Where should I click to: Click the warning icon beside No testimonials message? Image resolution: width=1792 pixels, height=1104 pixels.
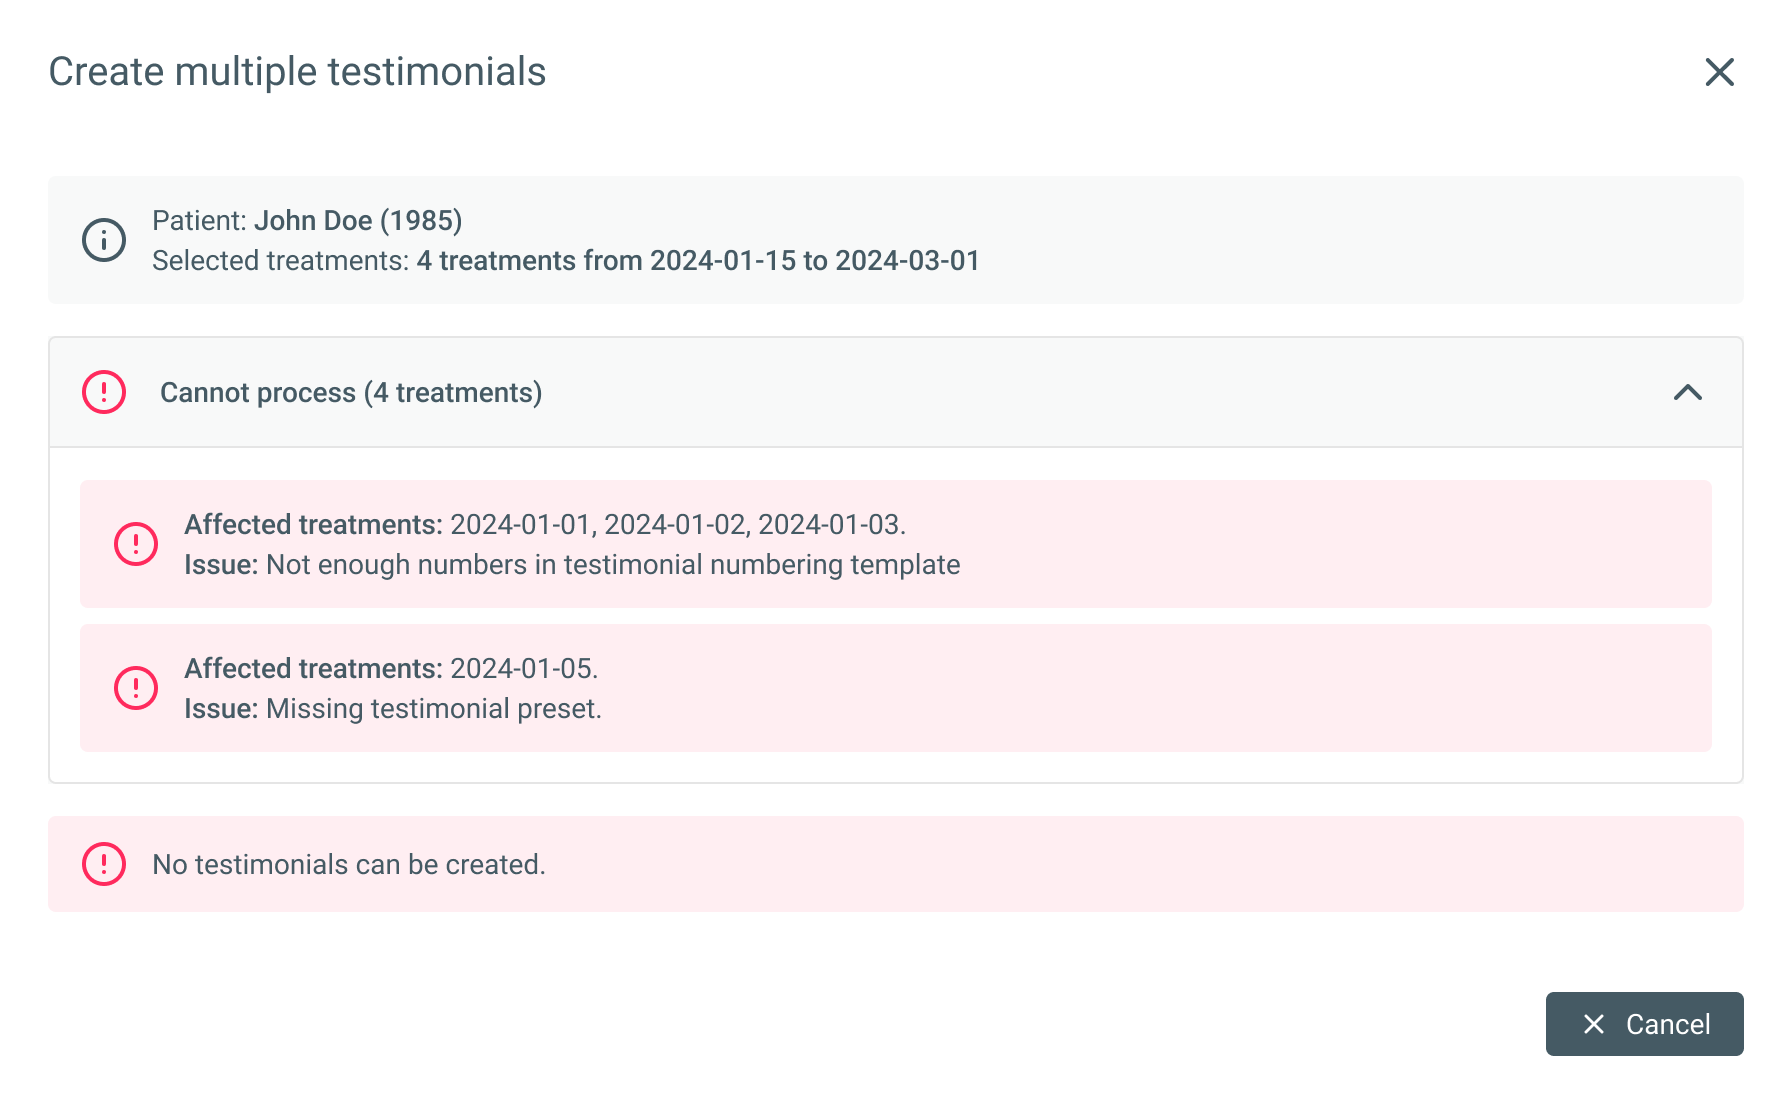(x=104, y=864)
